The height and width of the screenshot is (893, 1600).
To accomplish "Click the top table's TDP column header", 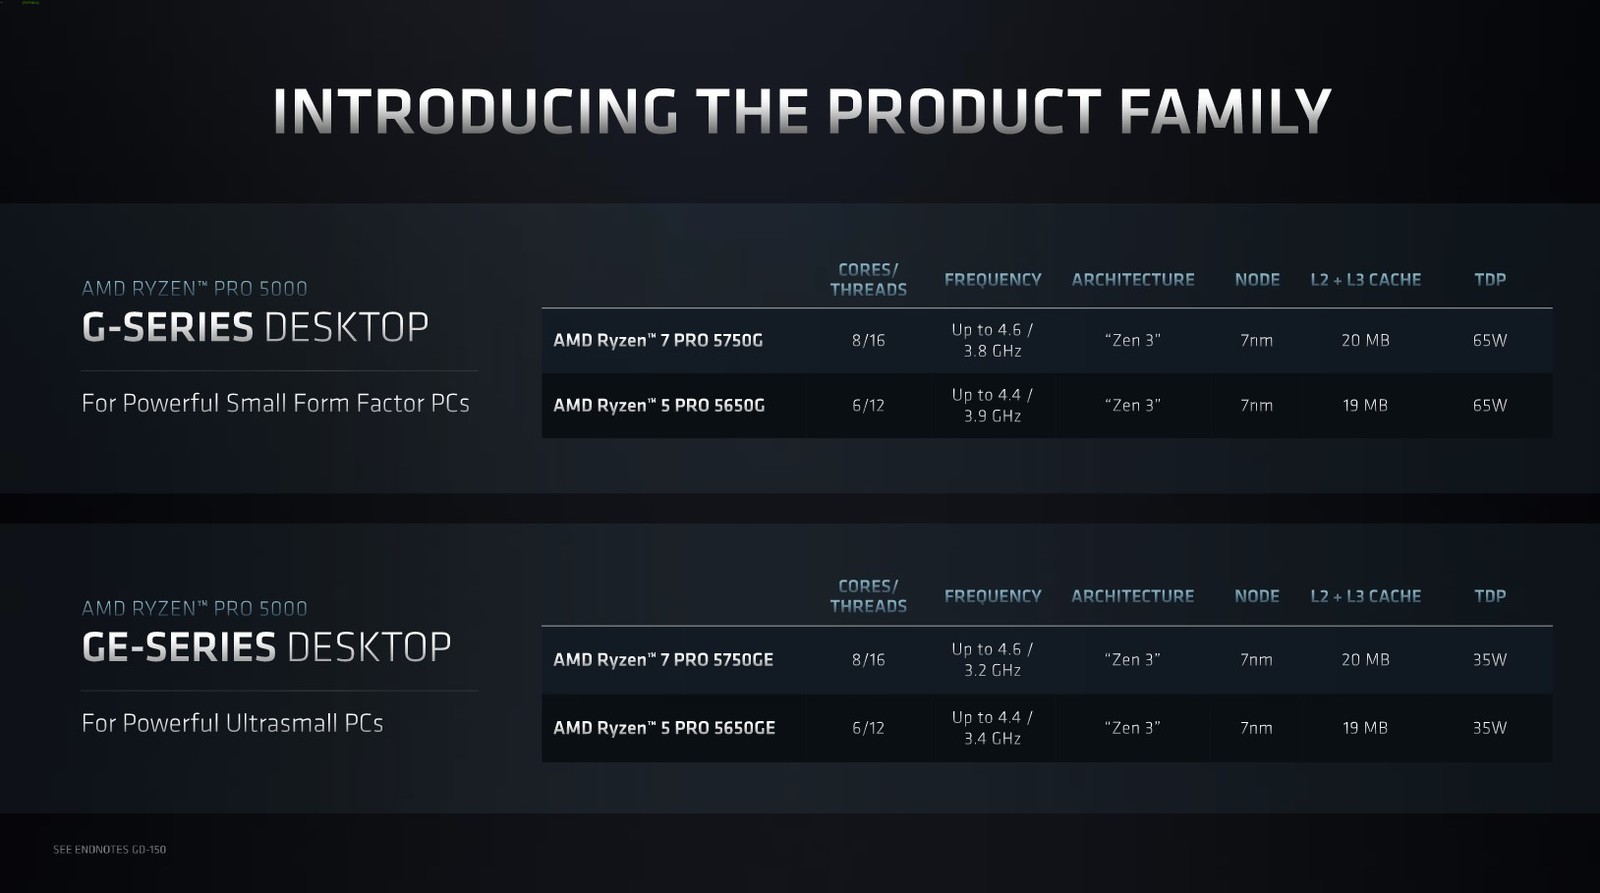I will tap(1489, 280).
